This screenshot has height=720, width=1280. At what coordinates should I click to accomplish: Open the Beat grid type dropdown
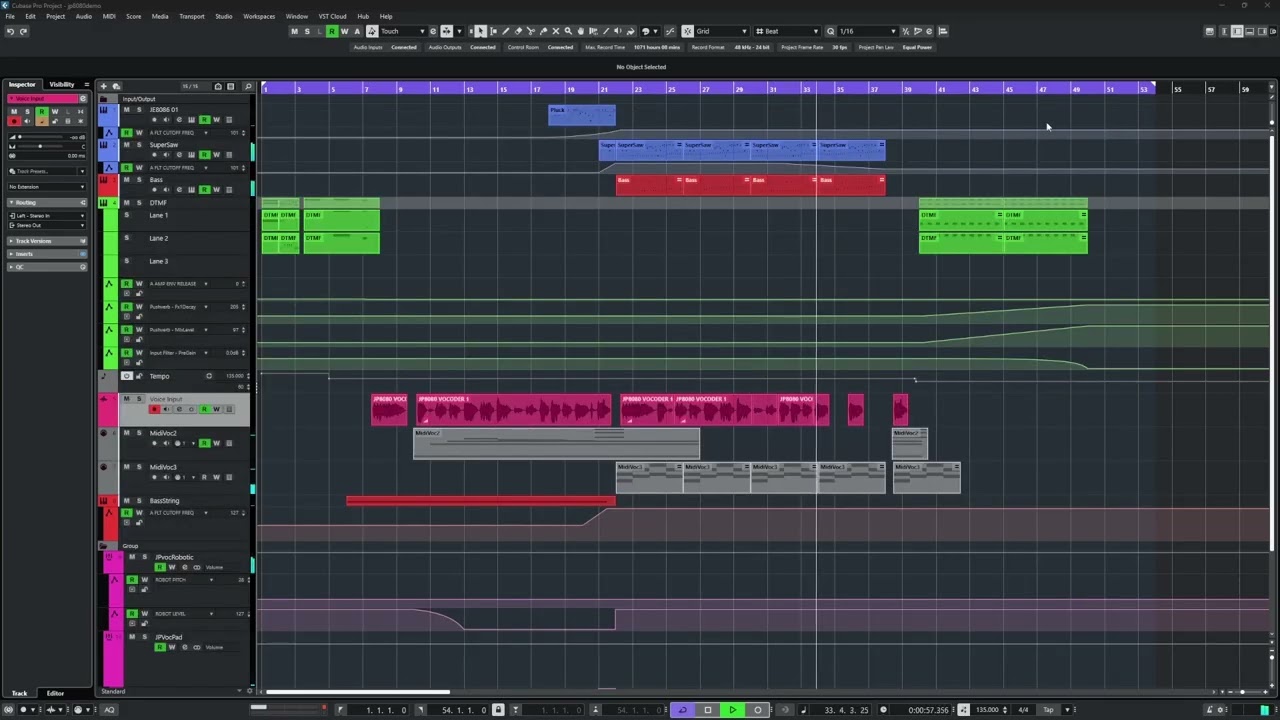[788, 31]
